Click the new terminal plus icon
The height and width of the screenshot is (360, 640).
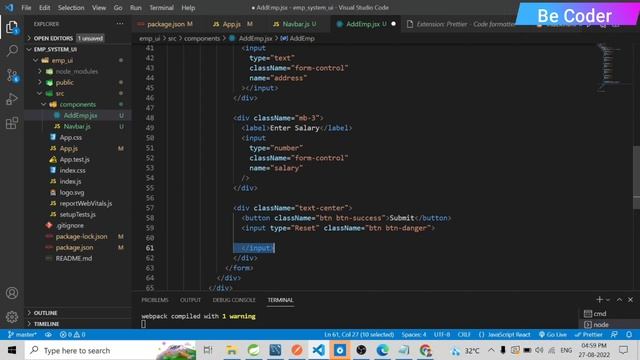(599, 300)
